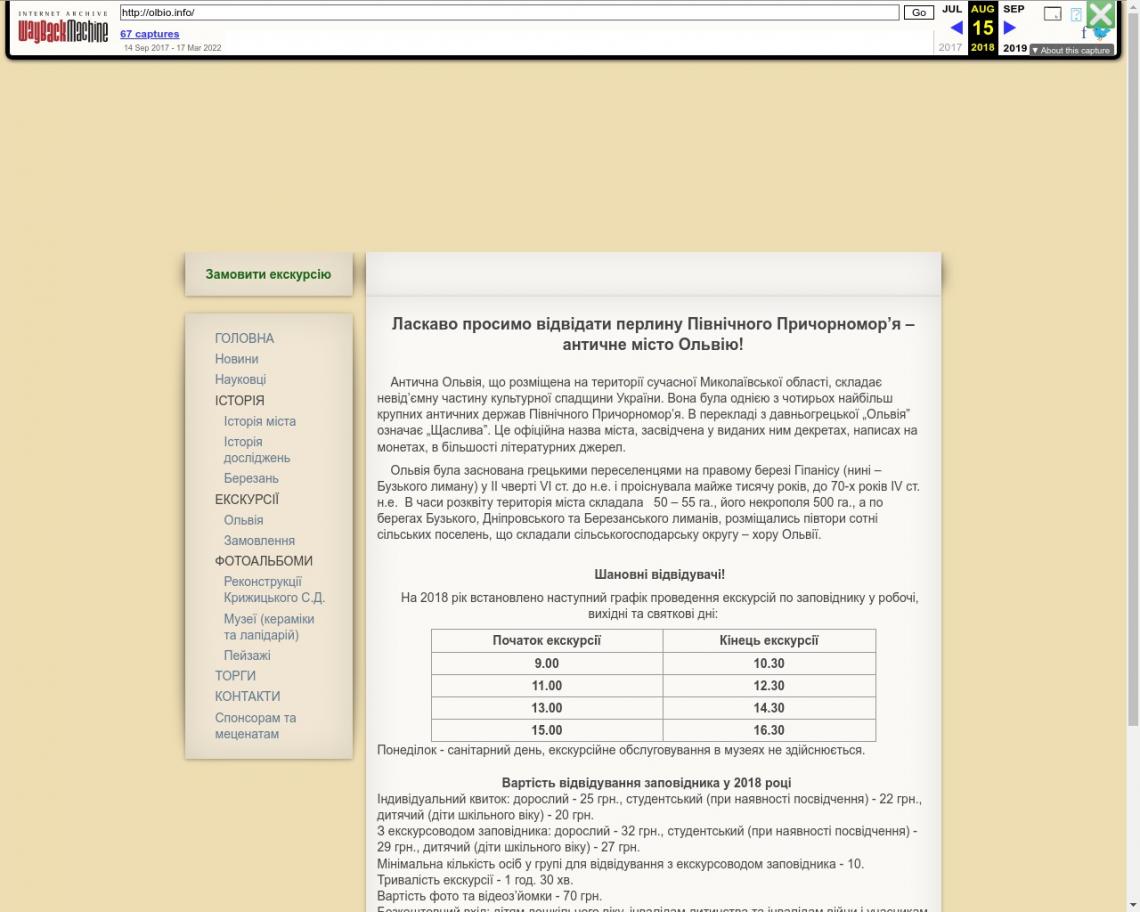Click the Шановні відвідувачі! heading

pos(659,575)
